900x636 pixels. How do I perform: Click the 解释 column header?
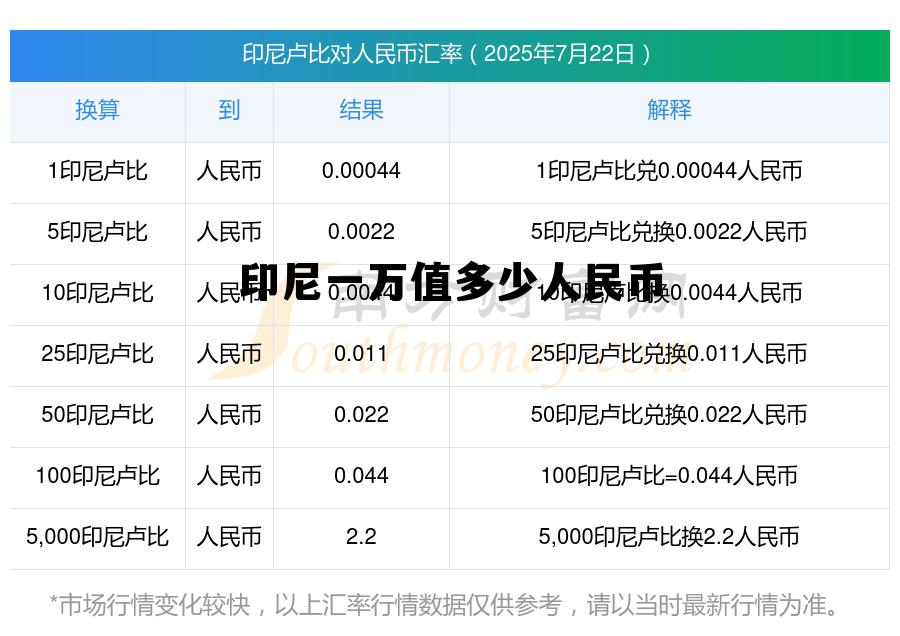point(671,111)
